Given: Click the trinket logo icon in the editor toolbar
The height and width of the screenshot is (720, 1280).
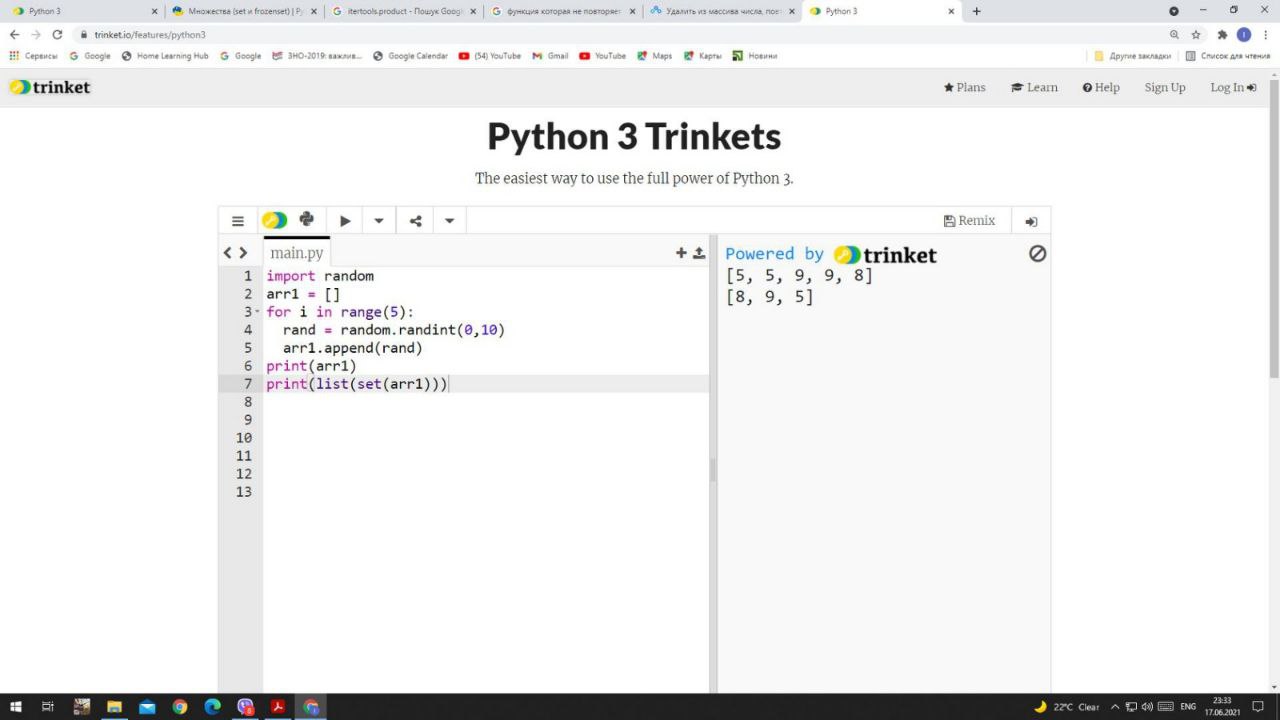Looking at the screenshot, I should click(274, 221).
